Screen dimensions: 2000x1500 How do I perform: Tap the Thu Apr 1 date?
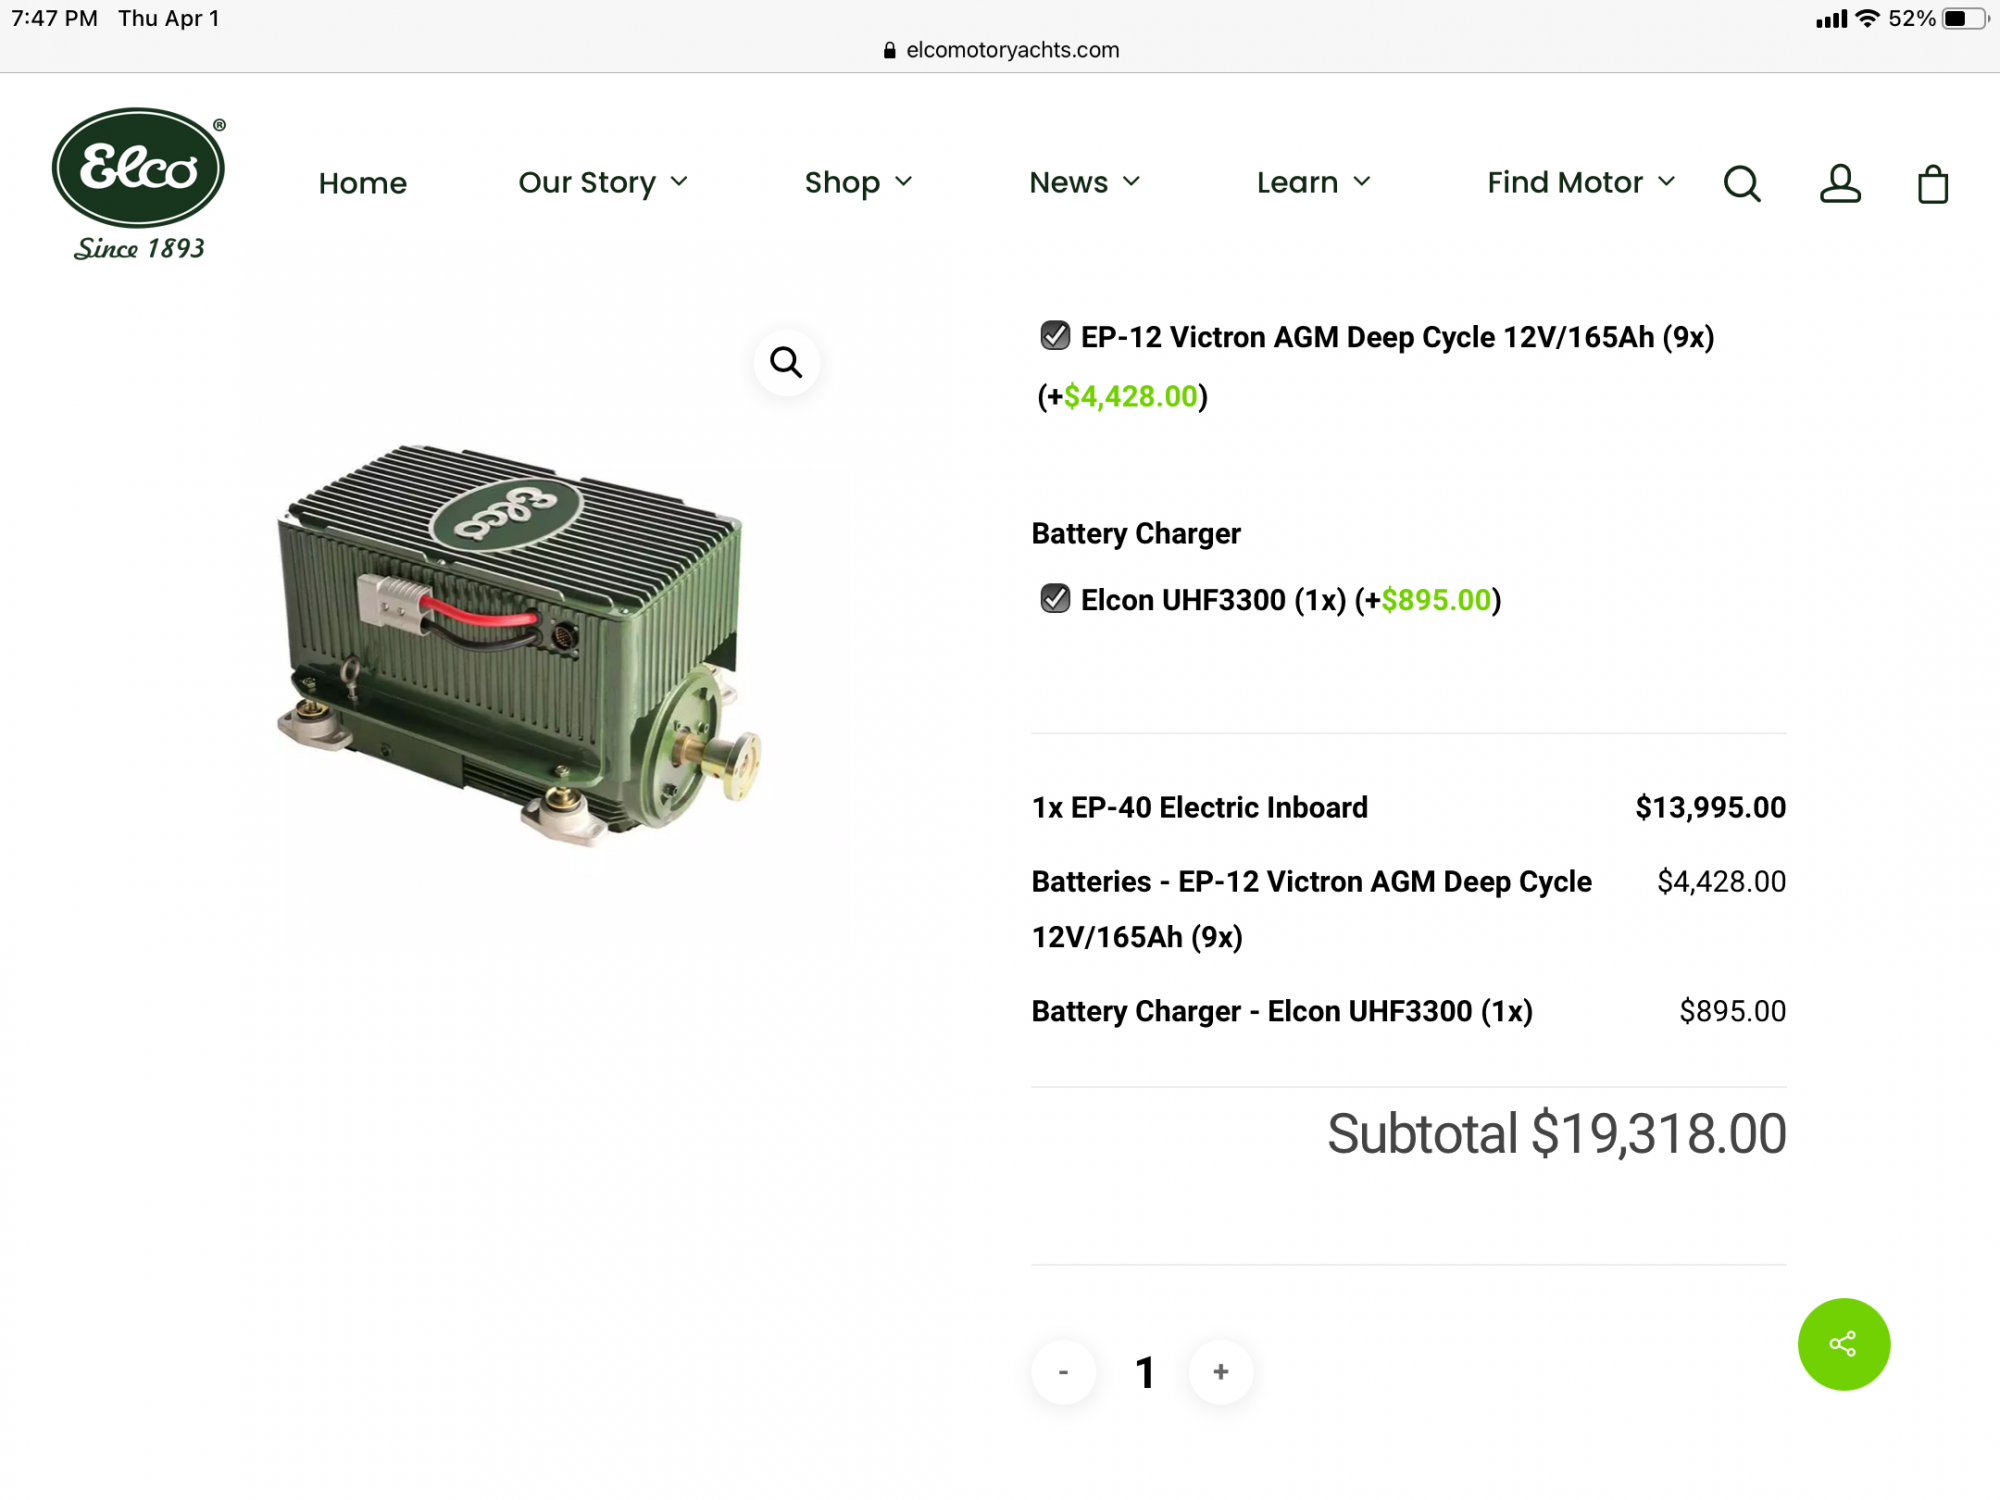tap(168, 18)
